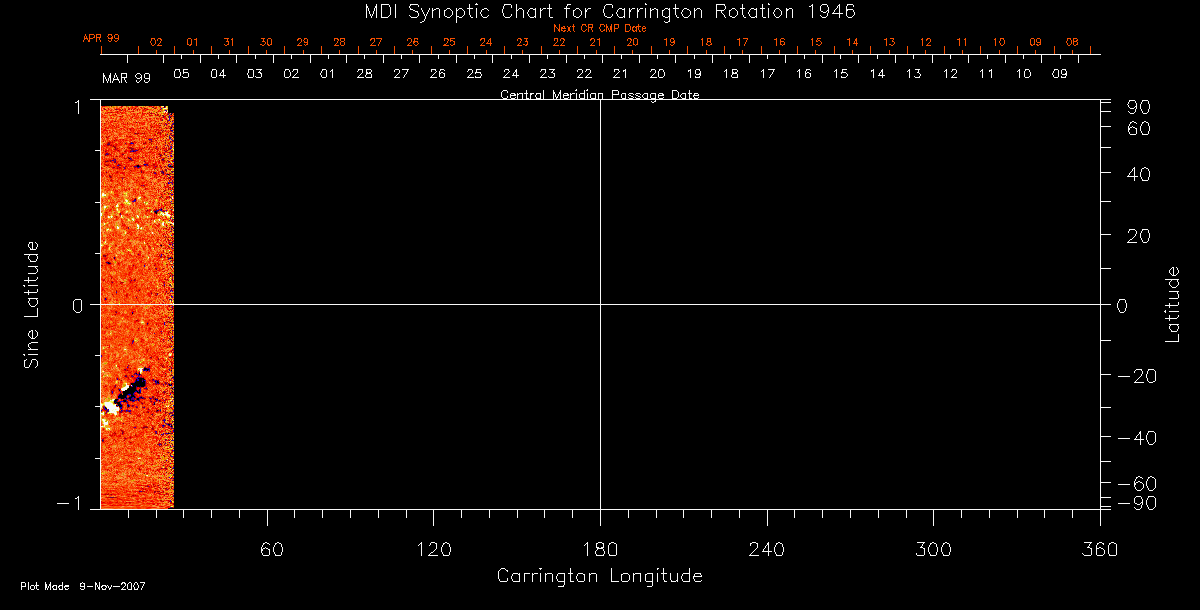Click the chart title mentioning Carrington Rotation 1946
This screenshot has height=610, width=1200.
coord(599,11)
